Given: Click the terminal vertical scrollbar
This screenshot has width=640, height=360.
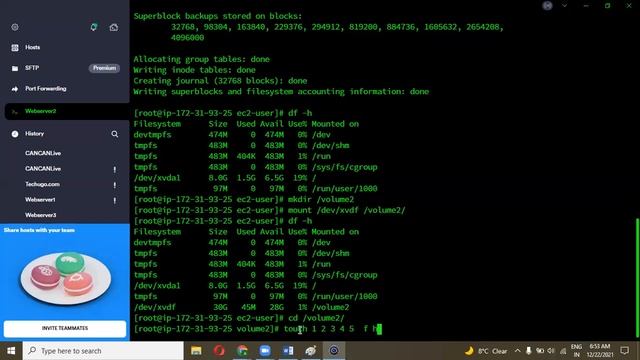Looking at the screenshot, I should (637, 278).
